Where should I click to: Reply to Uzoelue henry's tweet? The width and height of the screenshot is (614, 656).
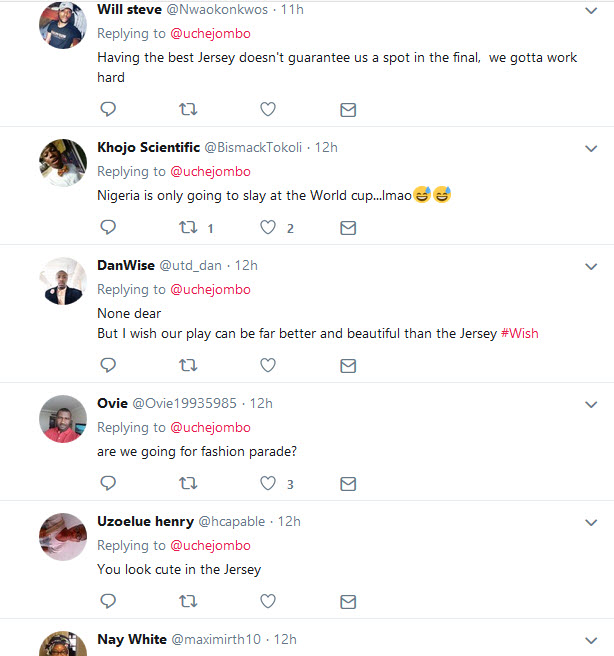108,601
